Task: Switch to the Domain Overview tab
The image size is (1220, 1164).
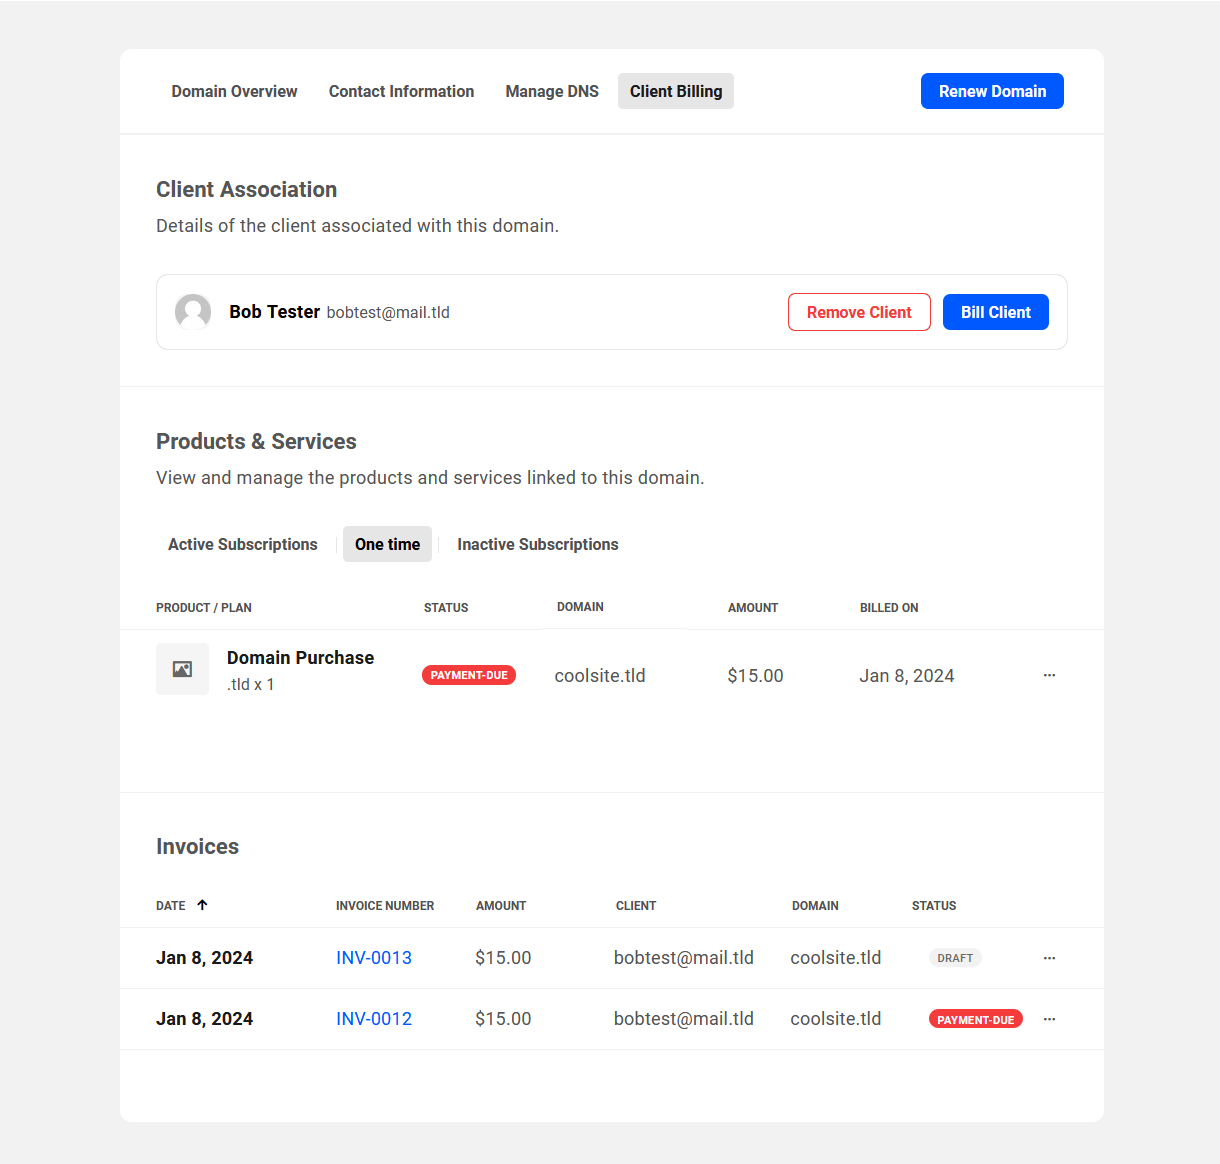Action: (x=234, y=91)
